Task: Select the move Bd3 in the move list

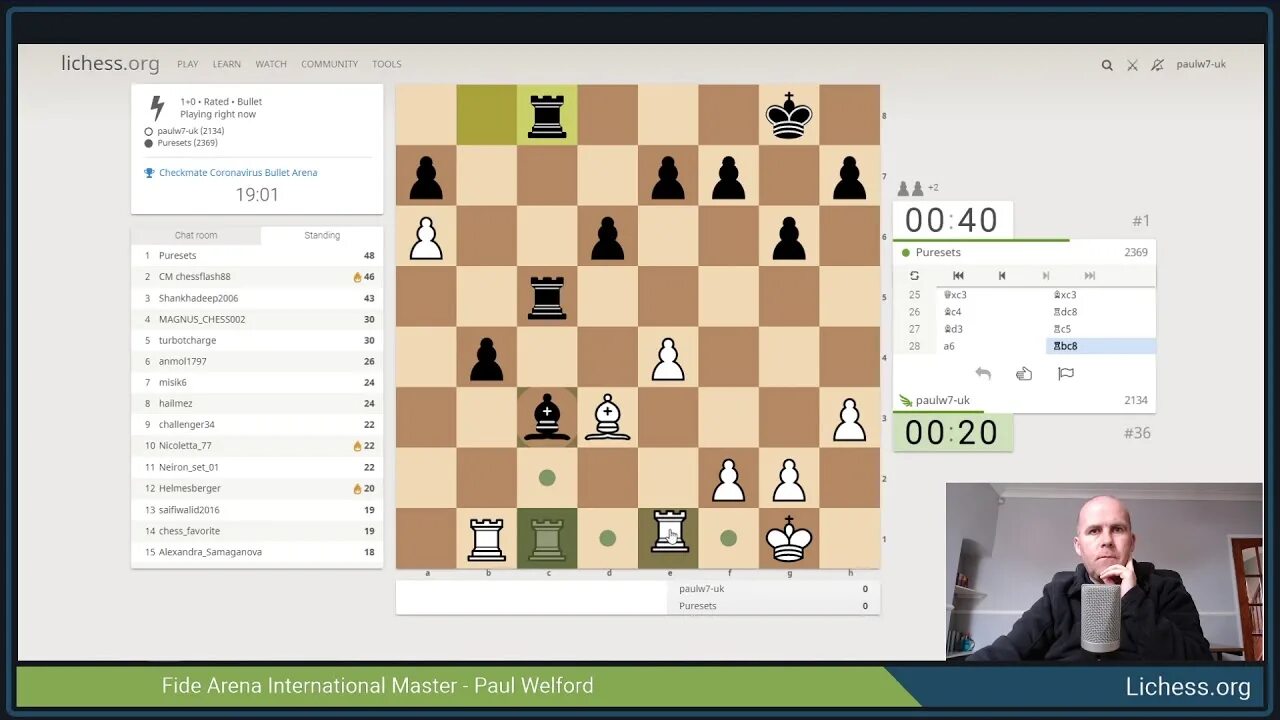Action: click(990, 329)
